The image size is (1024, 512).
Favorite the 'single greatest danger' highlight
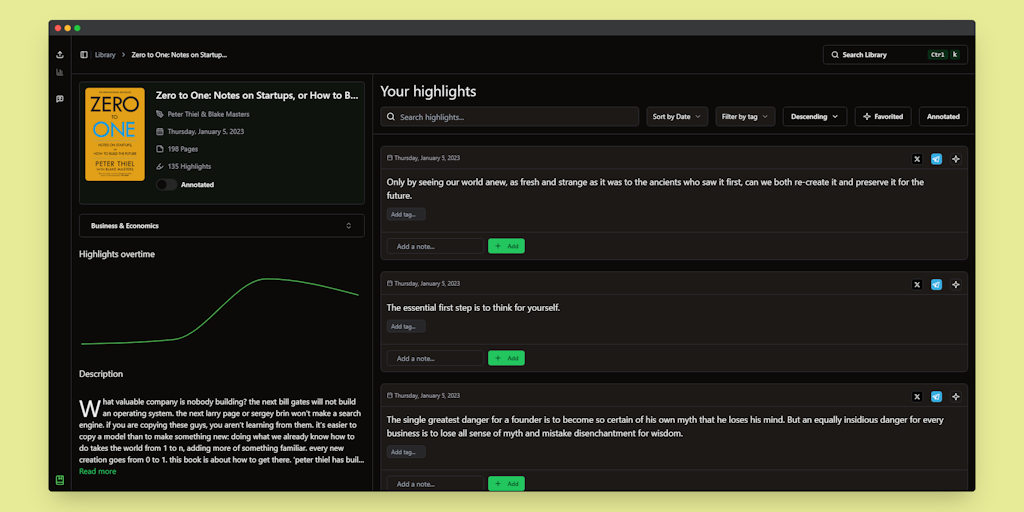(x=955, y=396)
